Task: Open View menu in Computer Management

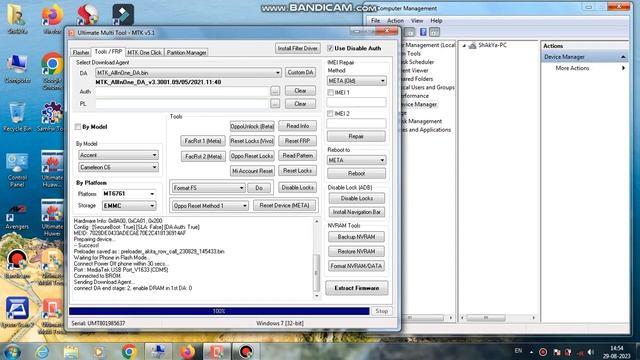Action: point(417,20)
